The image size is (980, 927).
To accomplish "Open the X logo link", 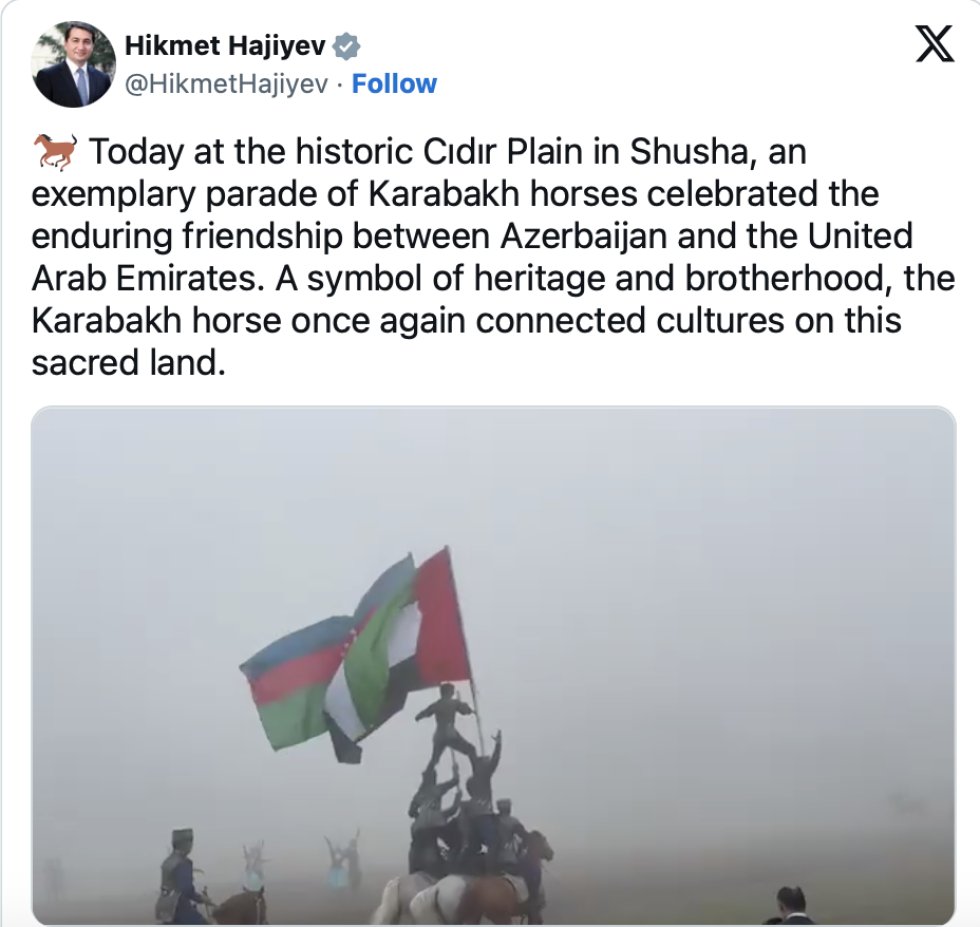I will tap(934, 44).
